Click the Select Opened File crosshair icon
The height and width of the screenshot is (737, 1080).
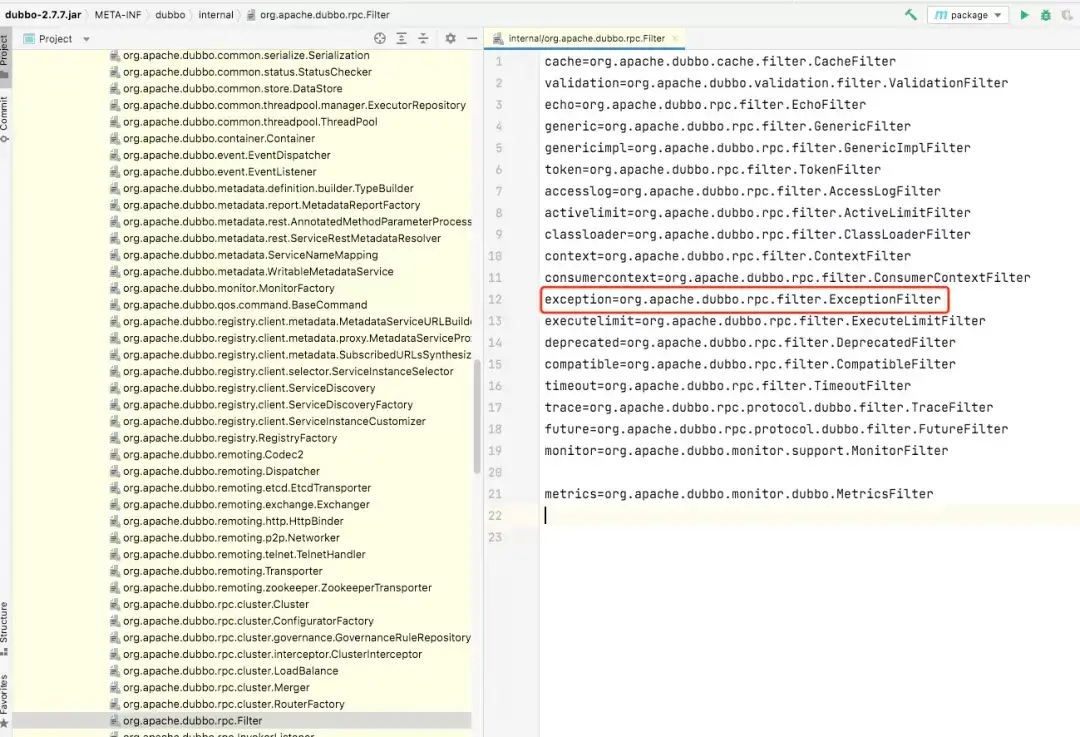click(x=380, y=39)
